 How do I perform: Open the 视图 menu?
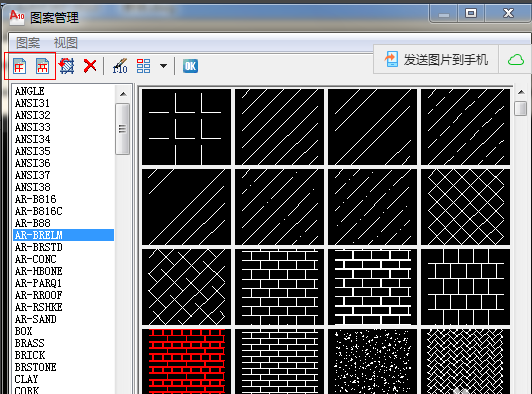click(x=66, y=43)
